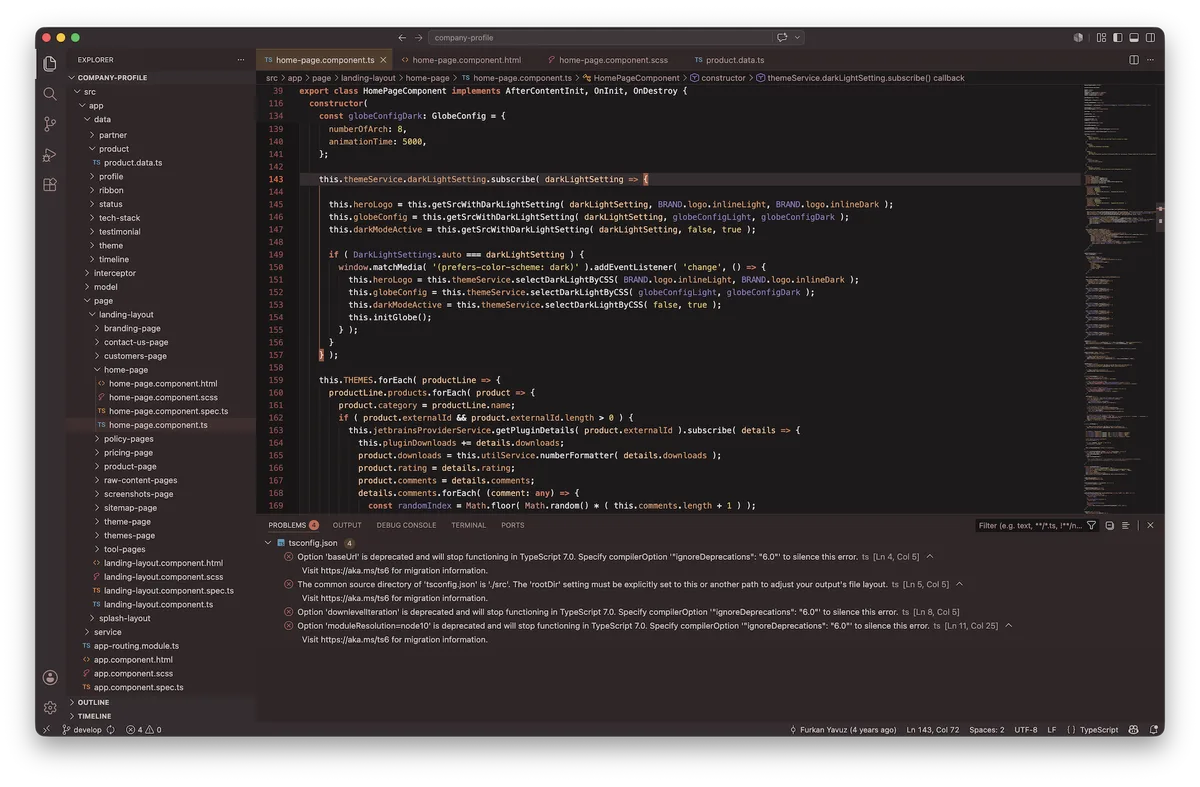
Task: Open the Run and Debug view
Action: click(x=50, y=155)
